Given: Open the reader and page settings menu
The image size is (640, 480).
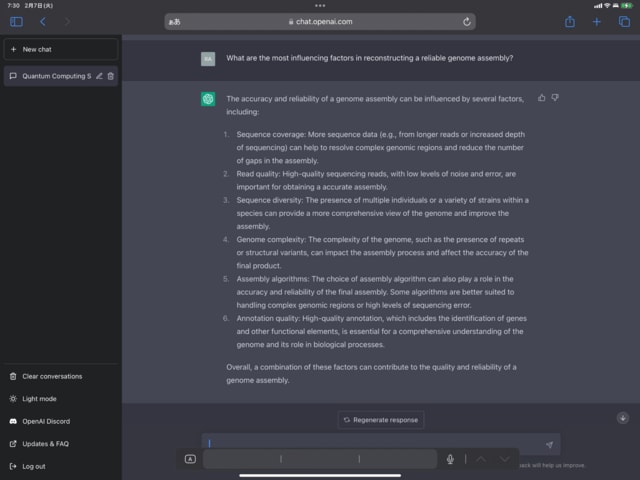Looking at the screenshot, I should tap(175, 21).
